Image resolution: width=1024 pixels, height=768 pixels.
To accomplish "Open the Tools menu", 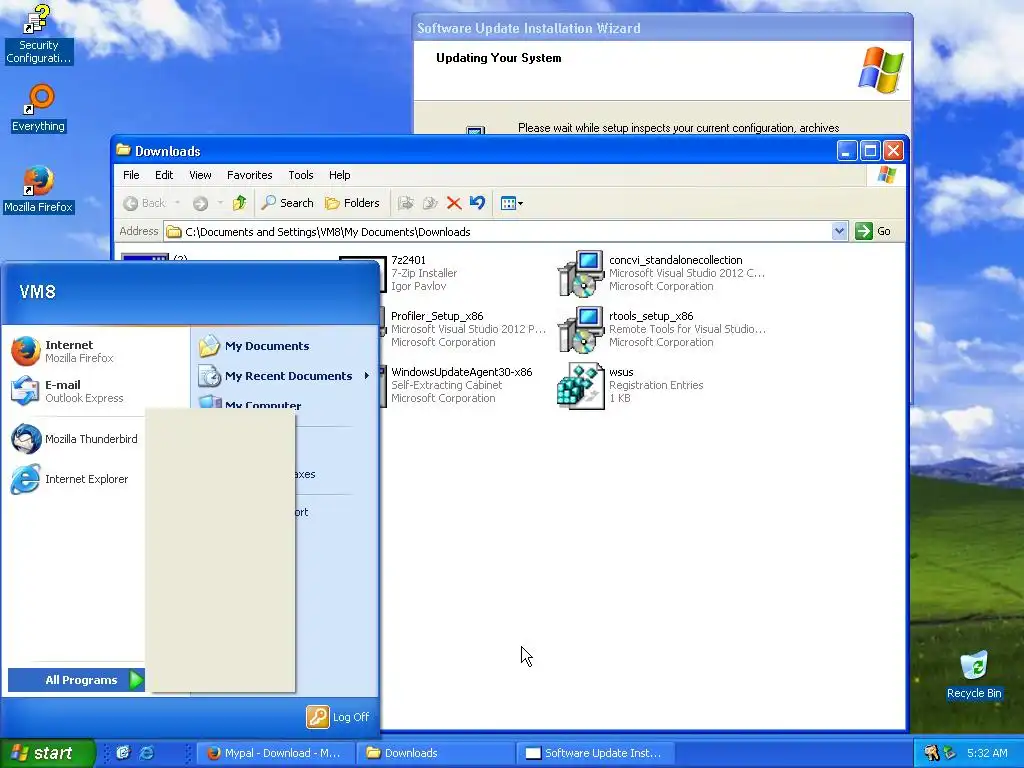I will coord(301,175).
